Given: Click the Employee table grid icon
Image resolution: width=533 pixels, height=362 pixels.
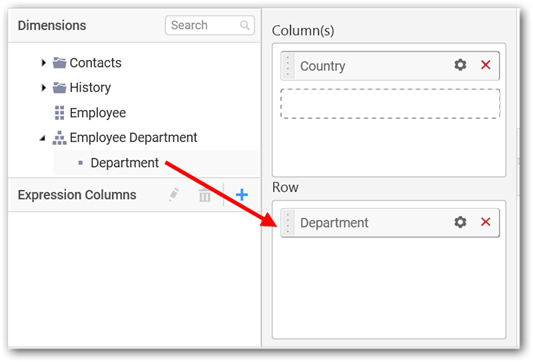Looking at the screenshot, I should 59,113.
